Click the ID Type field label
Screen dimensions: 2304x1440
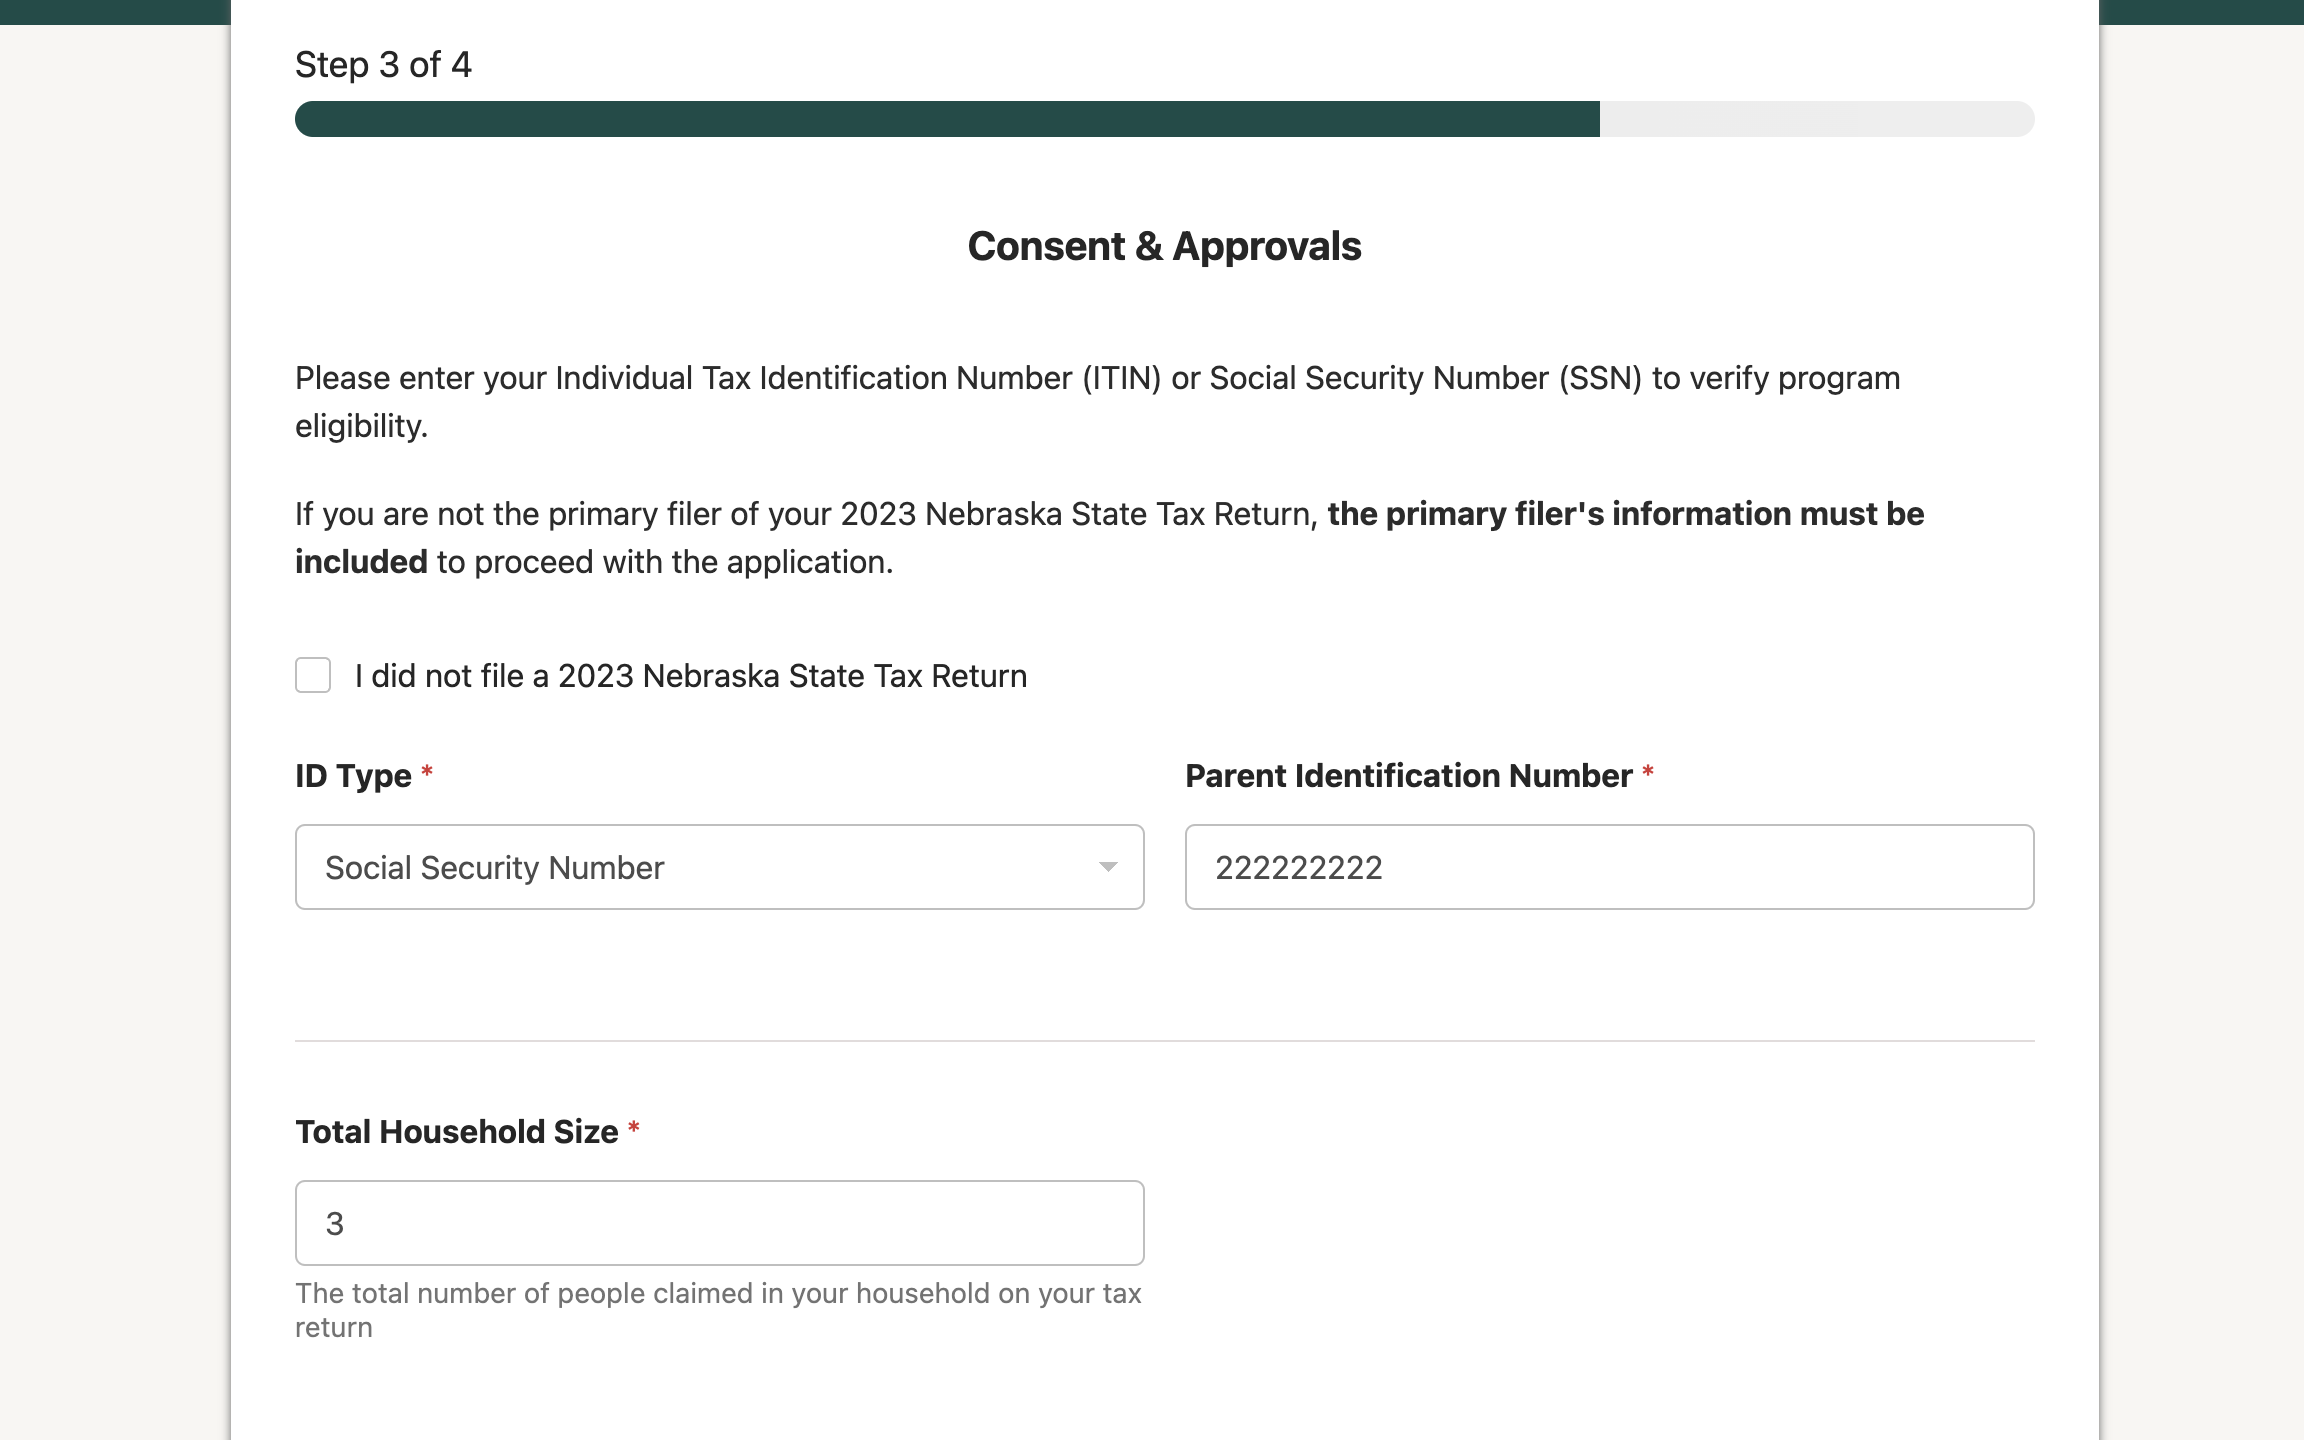click(x=353, y=776)
